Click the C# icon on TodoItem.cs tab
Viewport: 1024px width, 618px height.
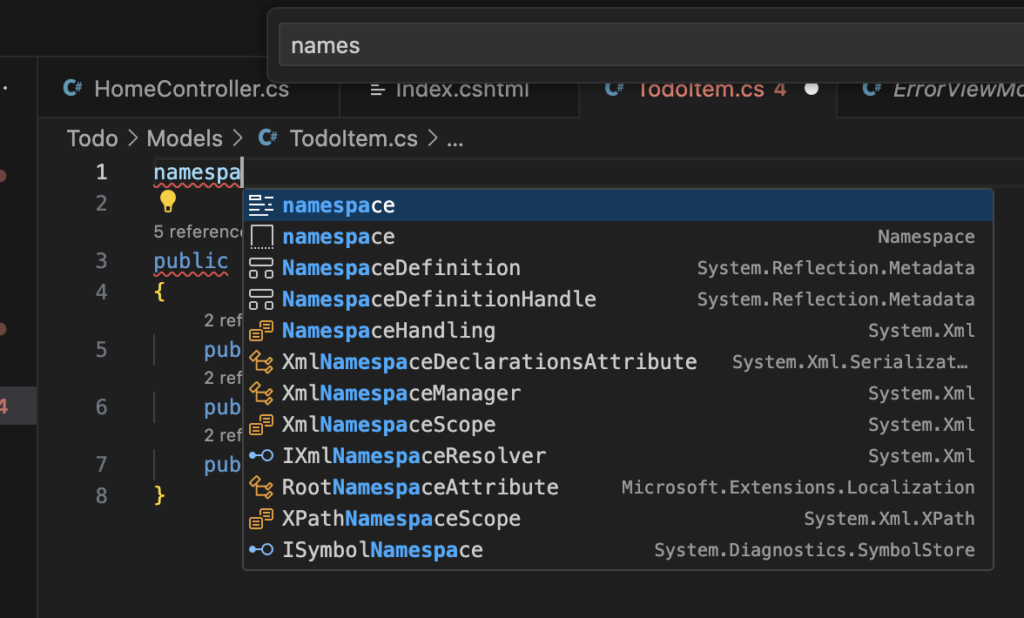[x=614, y=88]
